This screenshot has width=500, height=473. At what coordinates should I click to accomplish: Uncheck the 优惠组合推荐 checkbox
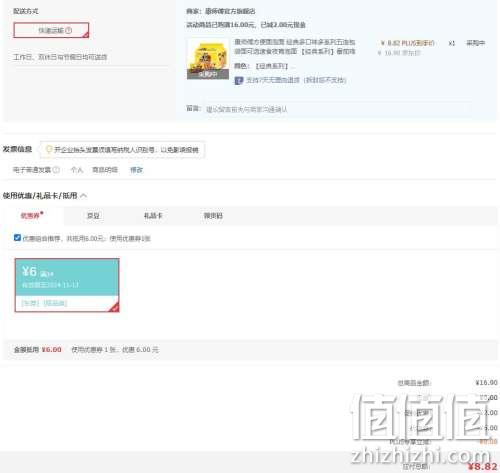click(17, 238)
